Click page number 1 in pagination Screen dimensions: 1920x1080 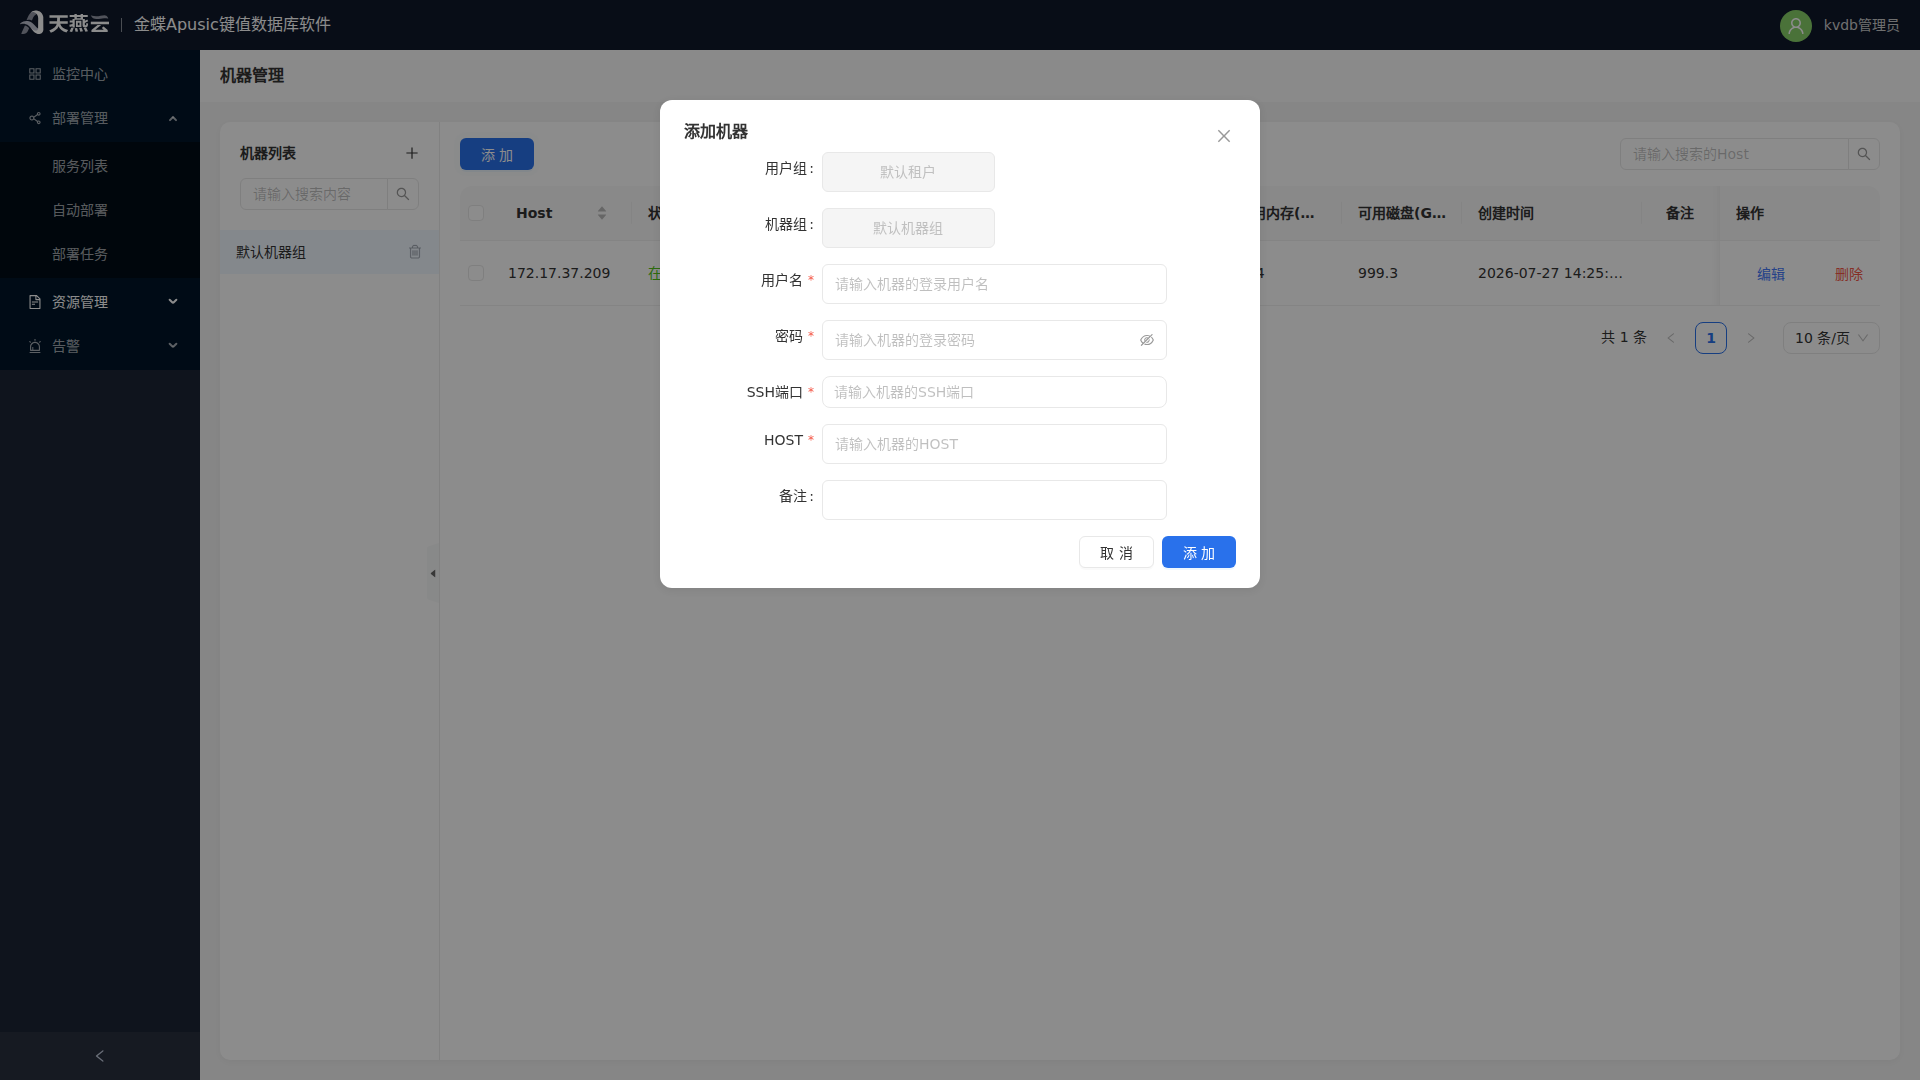point(1711,338)
